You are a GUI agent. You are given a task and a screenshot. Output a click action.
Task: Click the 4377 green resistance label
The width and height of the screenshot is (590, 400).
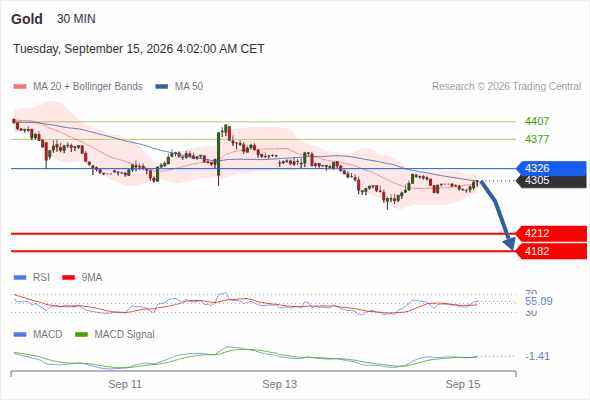pos(537,139)
